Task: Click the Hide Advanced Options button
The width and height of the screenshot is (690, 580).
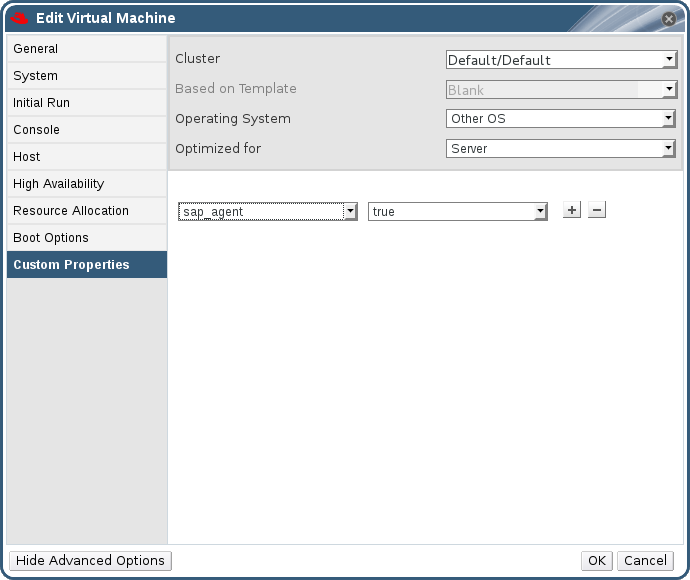Action: pos(89,561)
